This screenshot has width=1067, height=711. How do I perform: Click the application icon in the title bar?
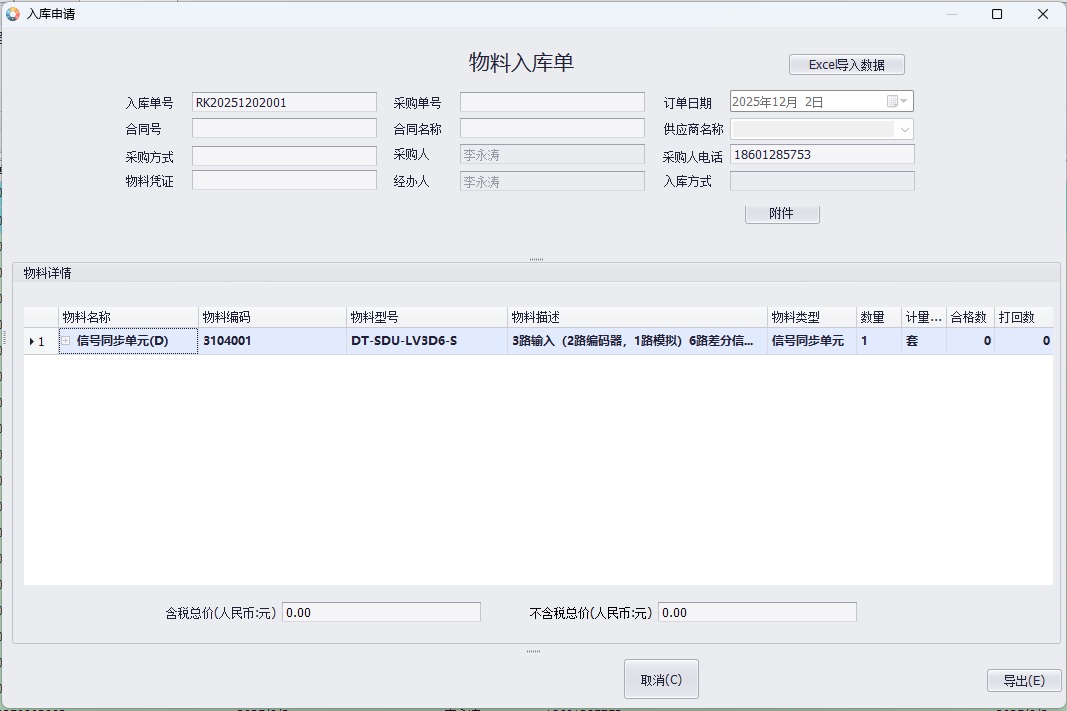(13, 14)
